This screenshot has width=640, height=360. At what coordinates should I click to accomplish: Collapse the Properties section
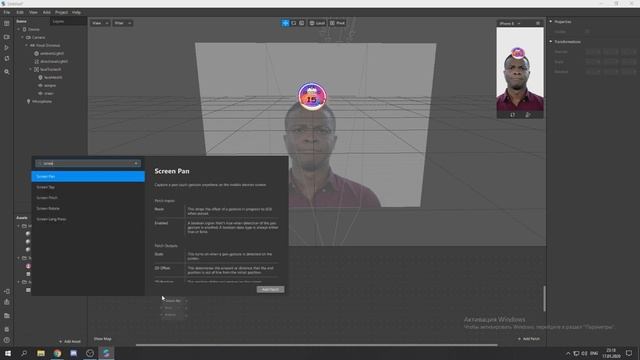click(x=551, y=21)
